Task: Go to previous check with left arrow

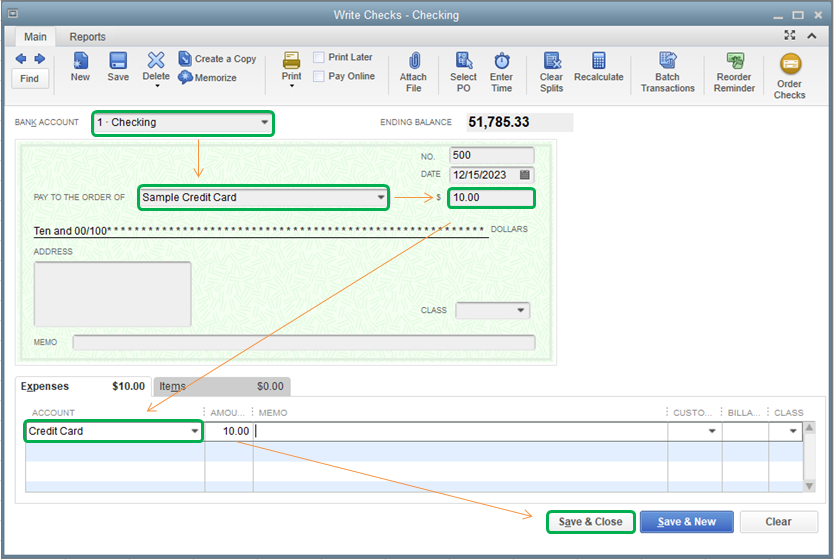Action: [21, 58]
